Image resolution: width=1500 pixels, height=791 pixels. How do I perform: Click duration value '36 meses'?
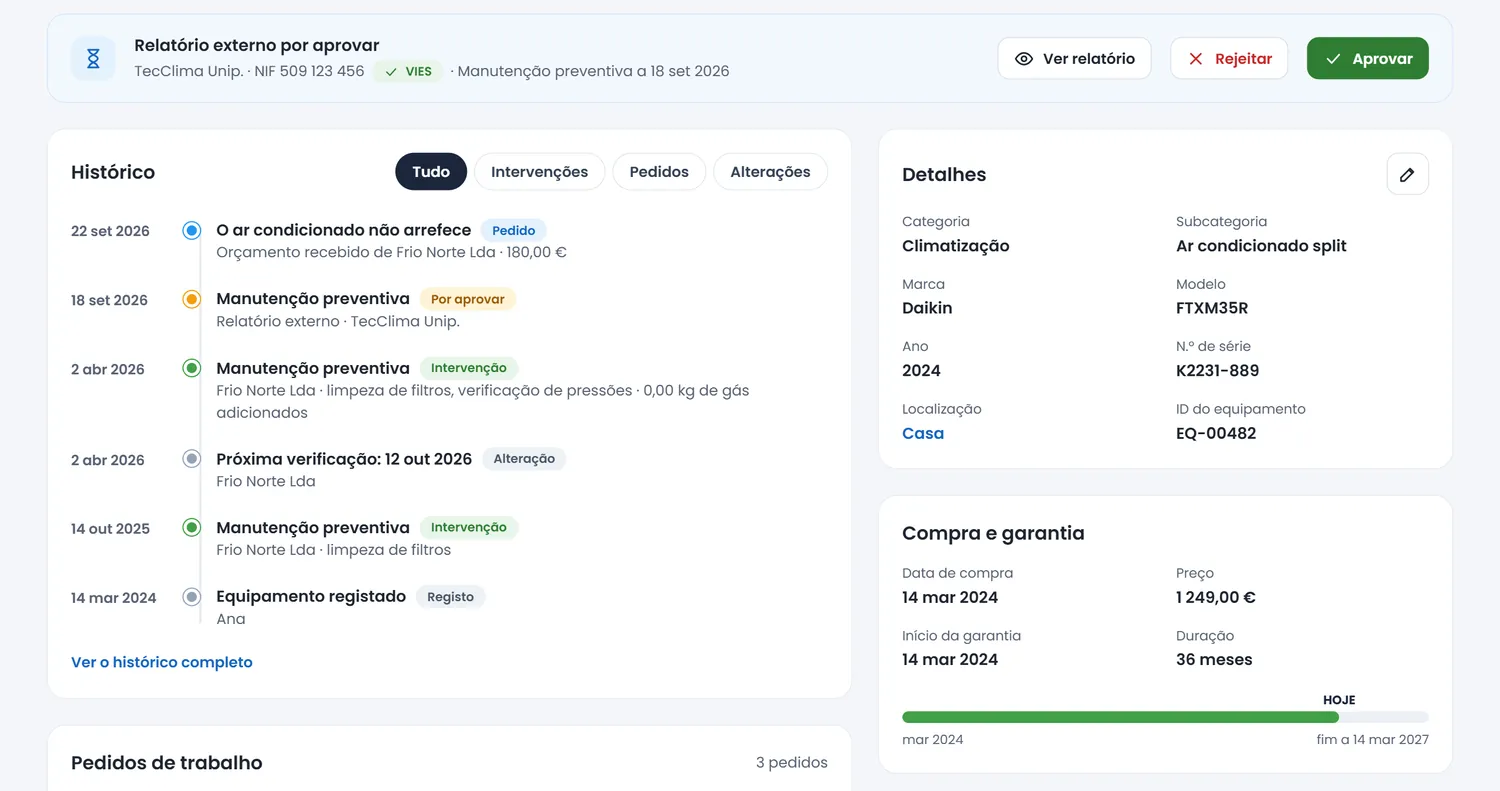click(x=1214, y=659)
